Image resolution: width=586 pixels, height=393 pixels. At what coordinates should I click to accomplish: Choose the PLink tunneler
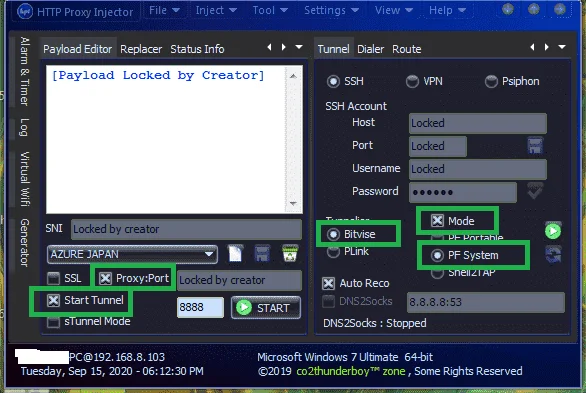(333, 252)
